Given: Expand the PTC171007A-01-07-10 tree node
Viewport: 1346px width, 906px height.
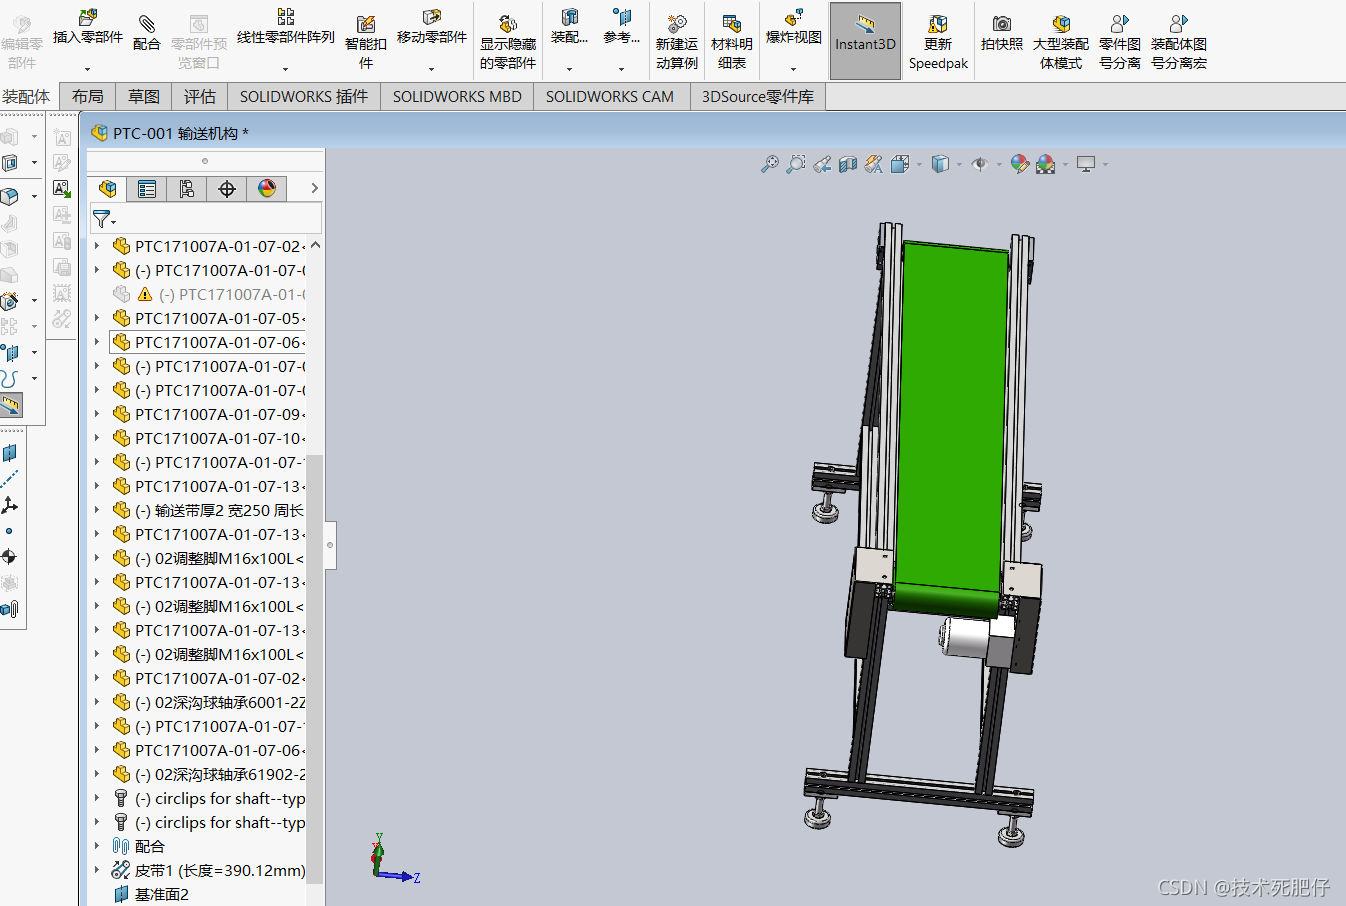Looking at the screenshot, I should tap(97, 438).
